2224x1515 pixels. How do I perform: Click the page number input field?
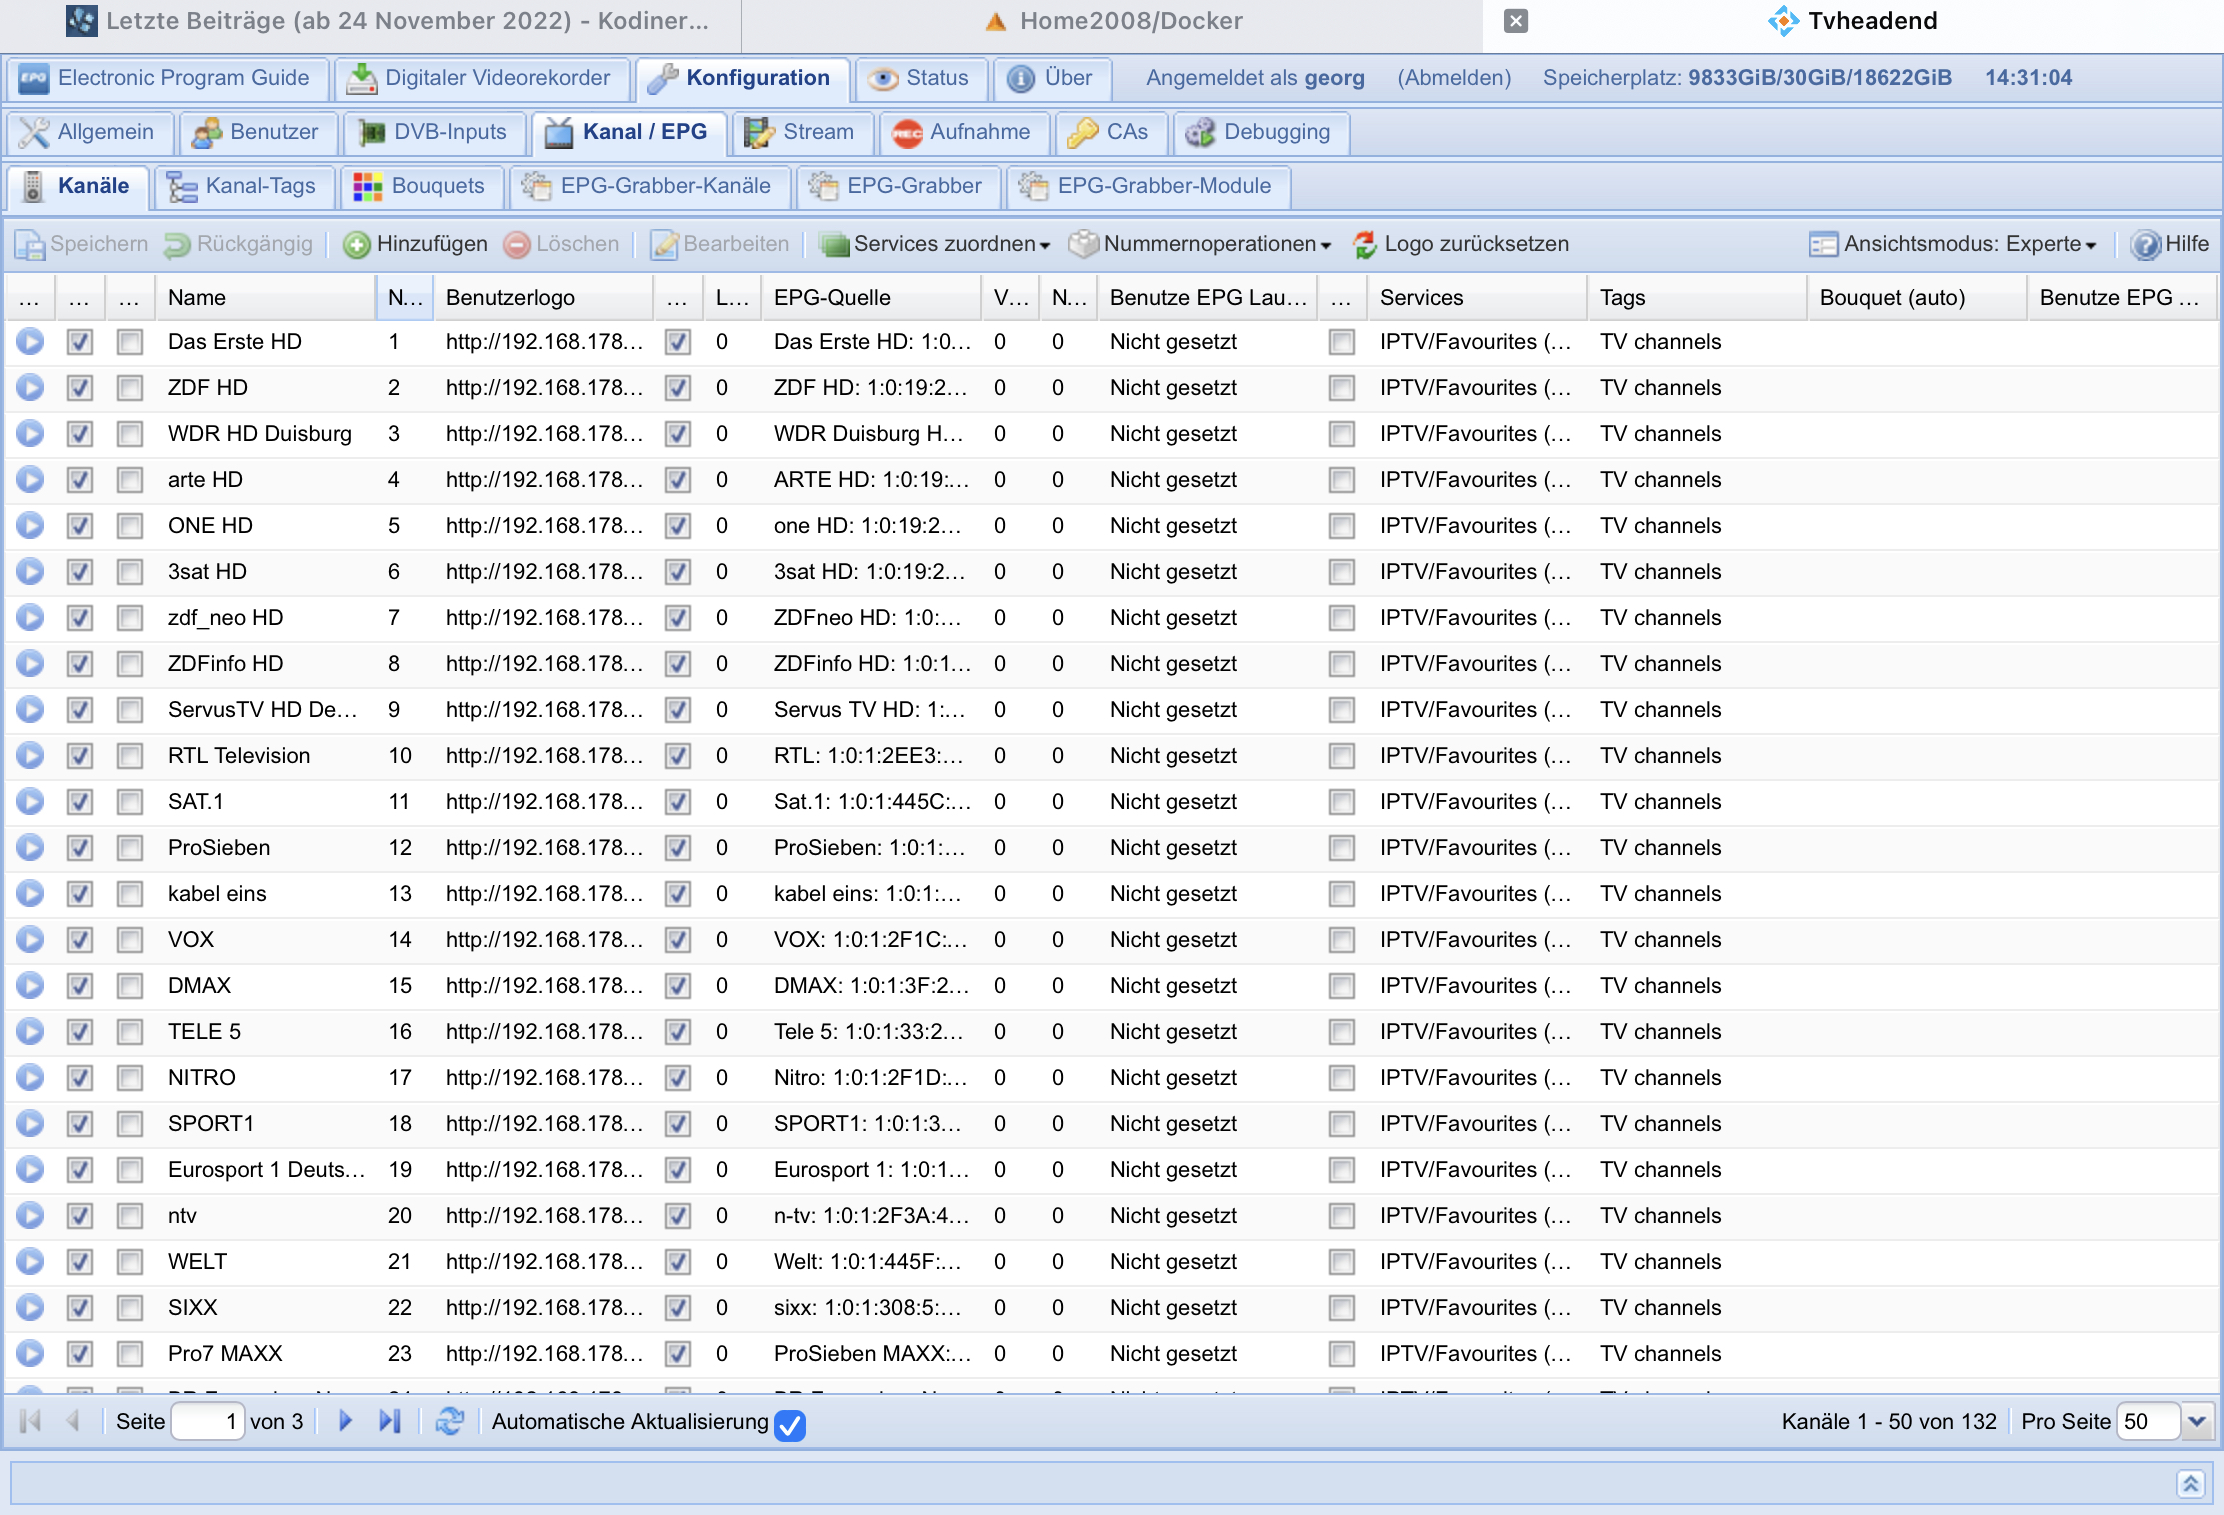207,1421
